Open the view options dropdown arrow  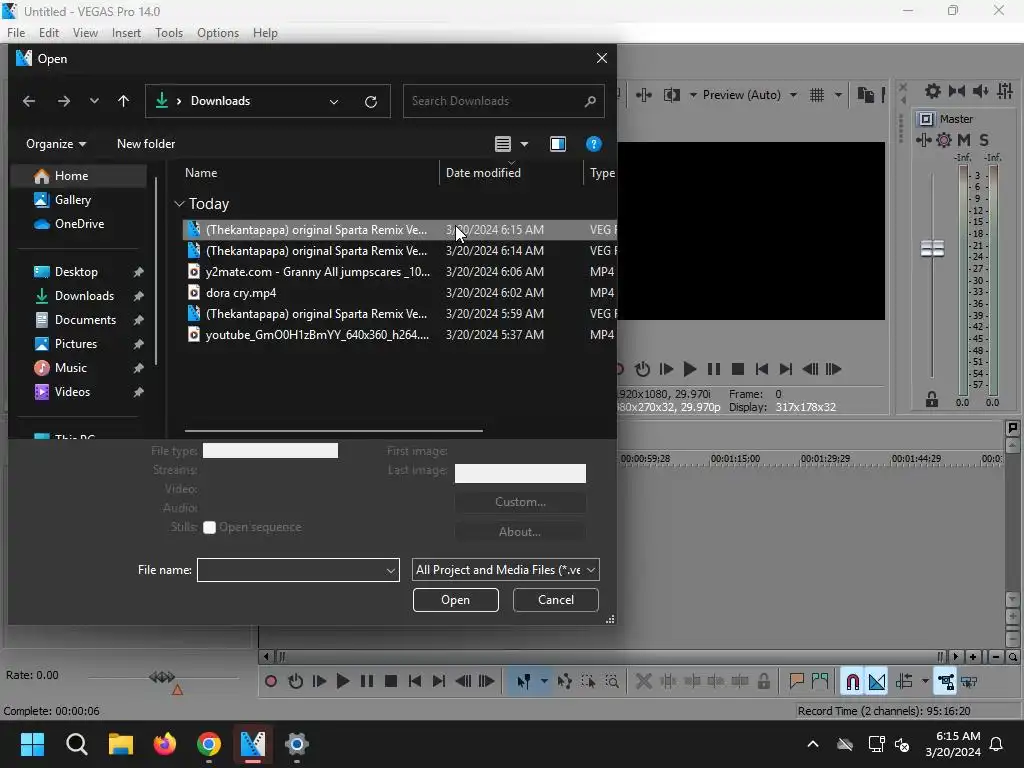(x=524, y=144)
